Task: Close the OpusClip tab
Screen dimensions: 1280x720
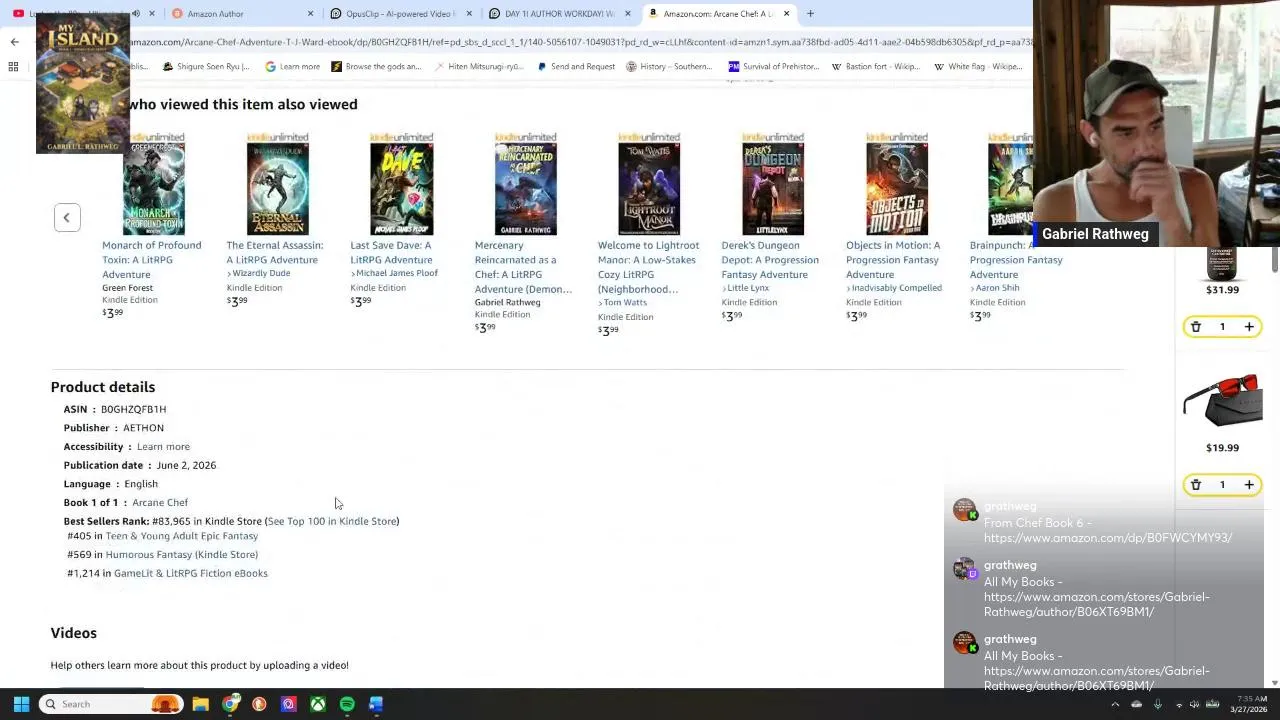Action: click(469, 14)
